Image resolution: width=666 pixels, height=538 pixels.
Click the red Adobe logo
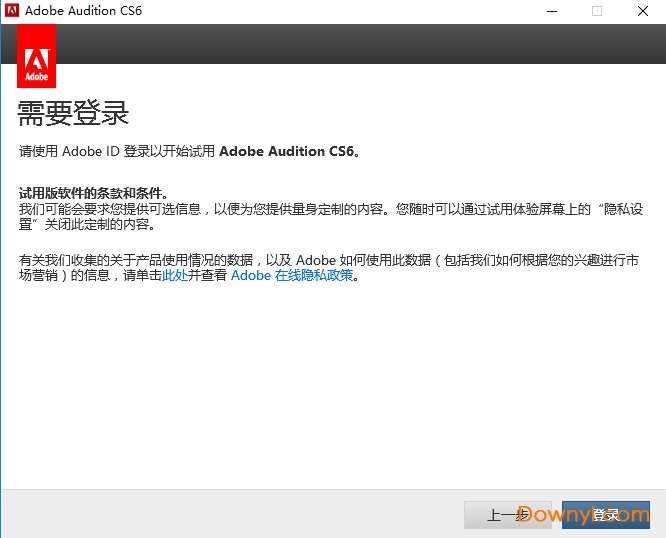(x=37, y=56)
